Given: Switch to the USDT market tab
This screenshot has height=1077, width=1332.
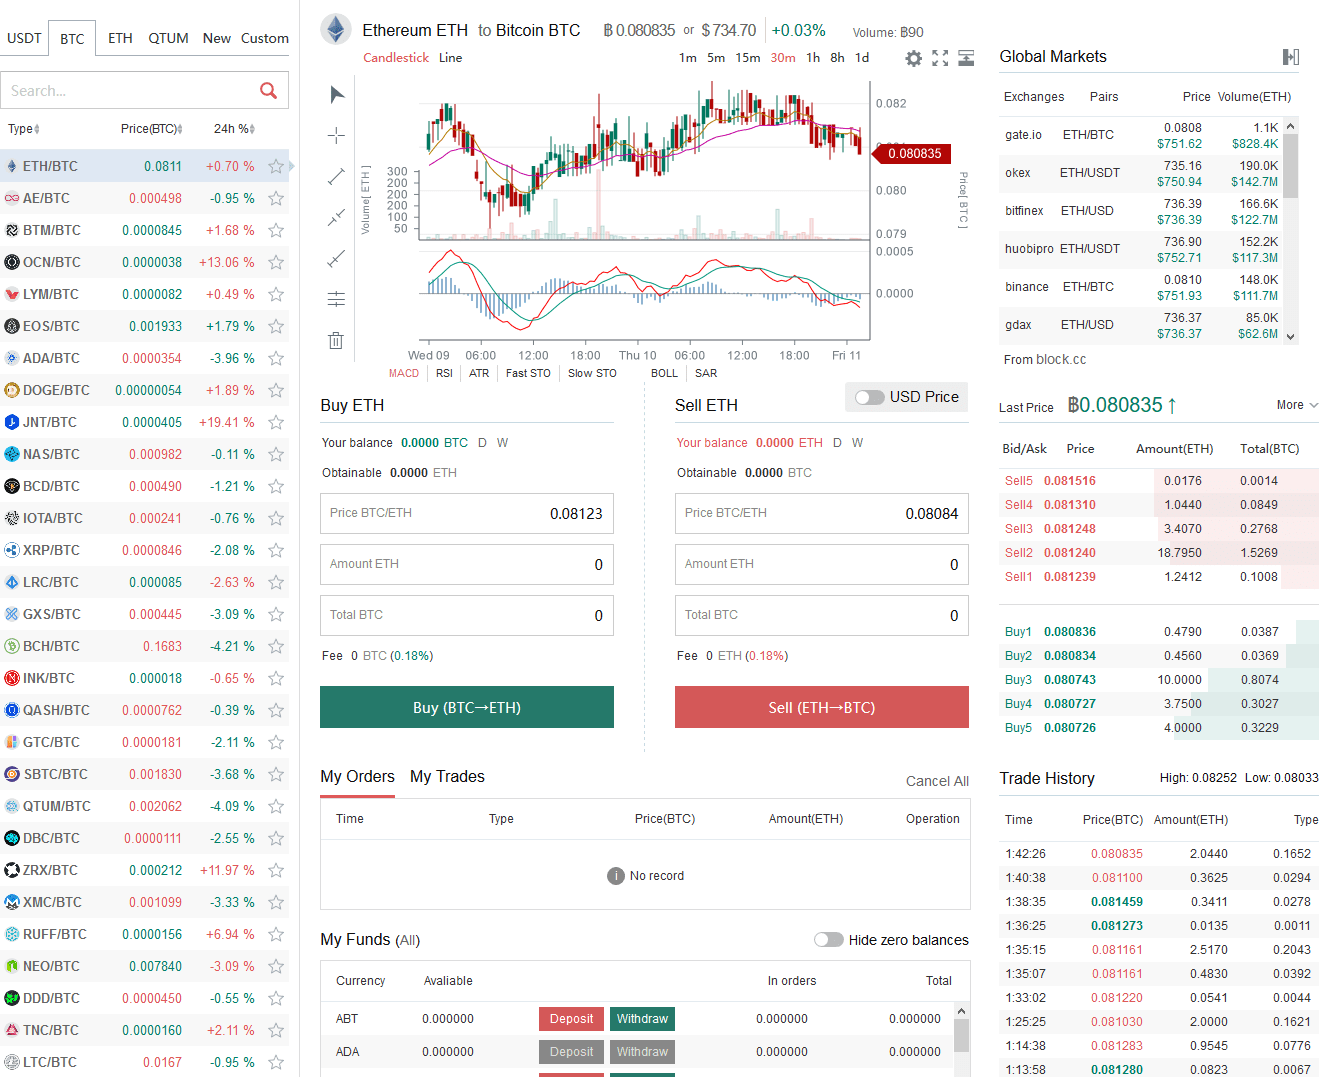Looking at the screenshot, I should (24, 38).
